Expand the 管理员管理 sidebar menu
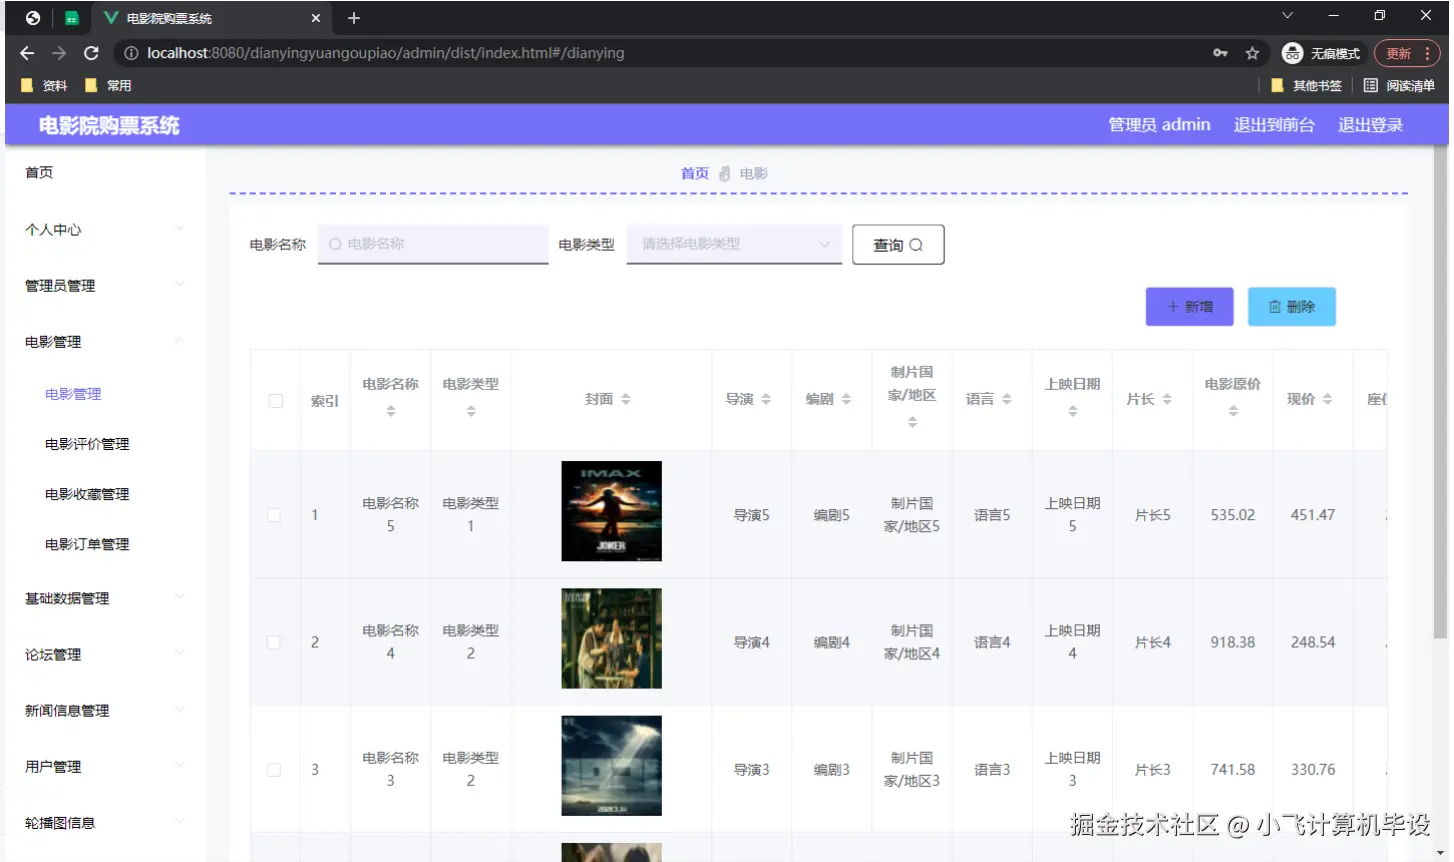 click(105, 285)
